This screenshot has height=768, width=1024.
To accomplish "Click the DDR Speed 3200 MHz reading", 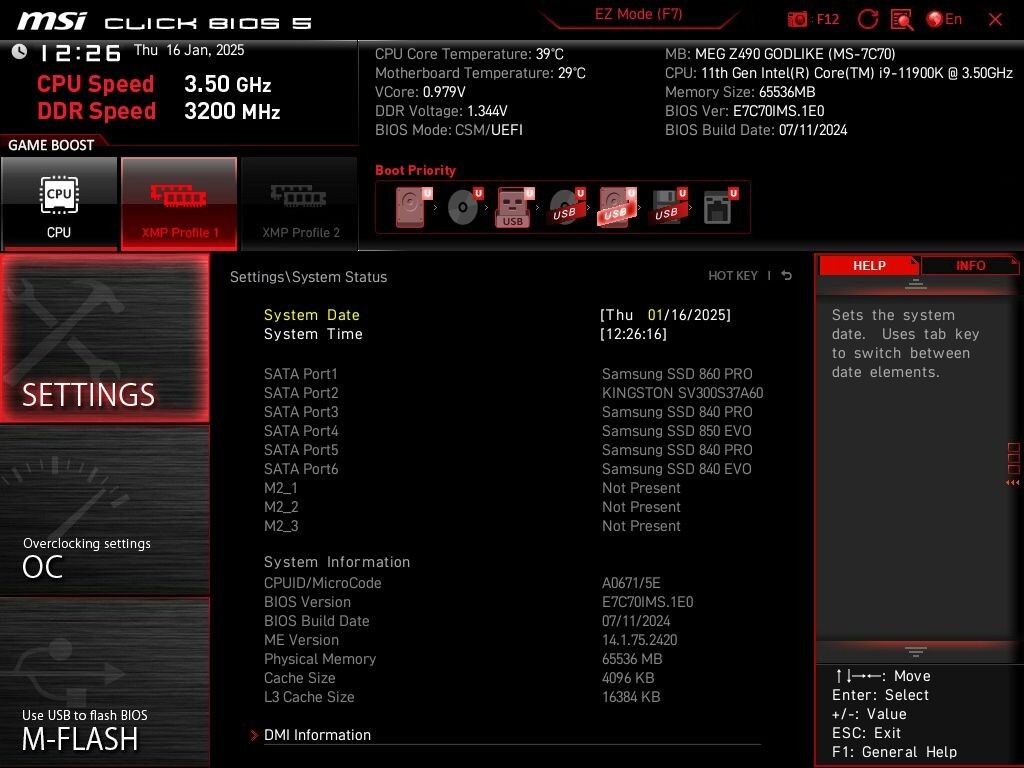I will point(159,111).
